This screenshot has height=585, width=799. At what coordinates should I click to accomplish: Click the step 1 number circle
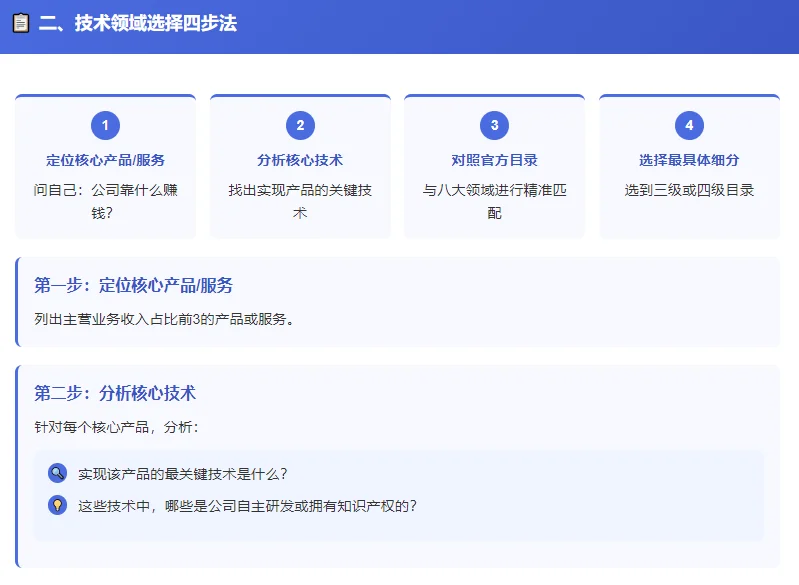point(105,125)
